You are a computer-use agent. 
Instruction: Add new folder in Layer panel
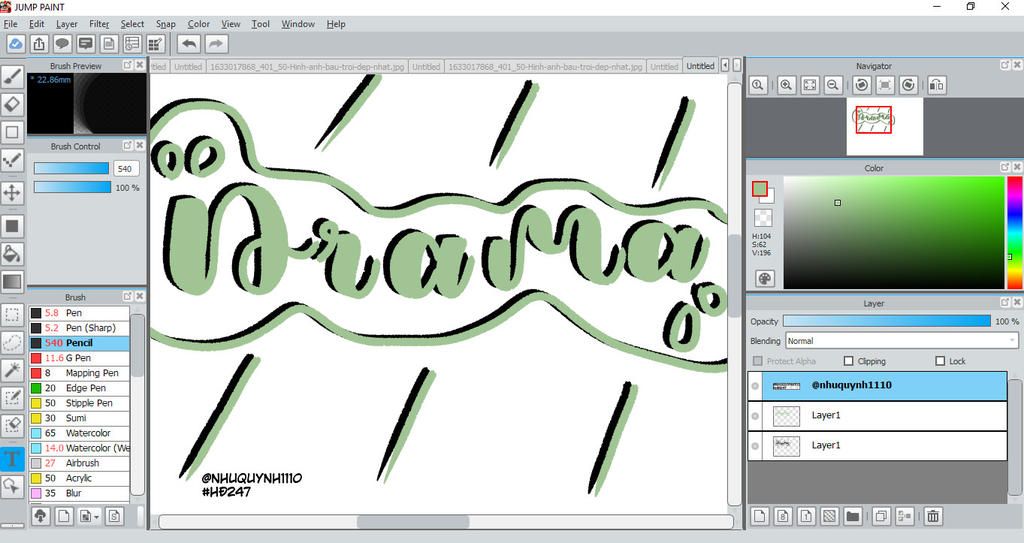[852, 516]
